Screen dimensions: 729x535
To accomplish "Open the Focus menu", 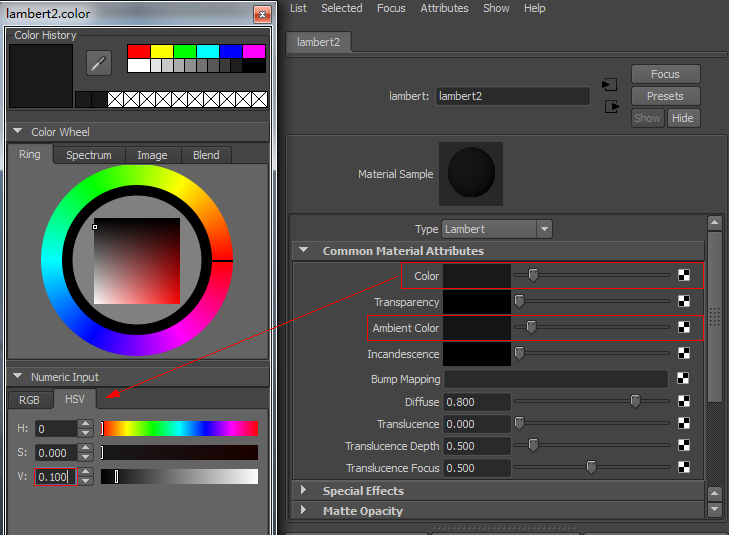I will [x=391, y=8].
